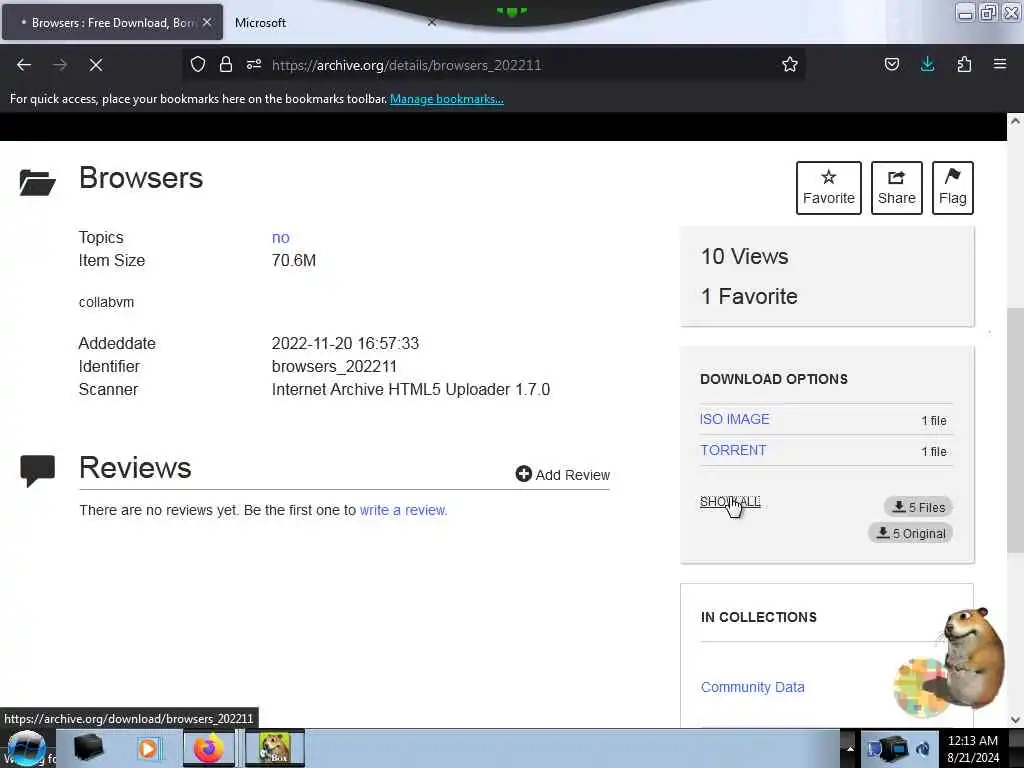
Task: Go back with the browser back arrow
Action: [x=24, y=65]
